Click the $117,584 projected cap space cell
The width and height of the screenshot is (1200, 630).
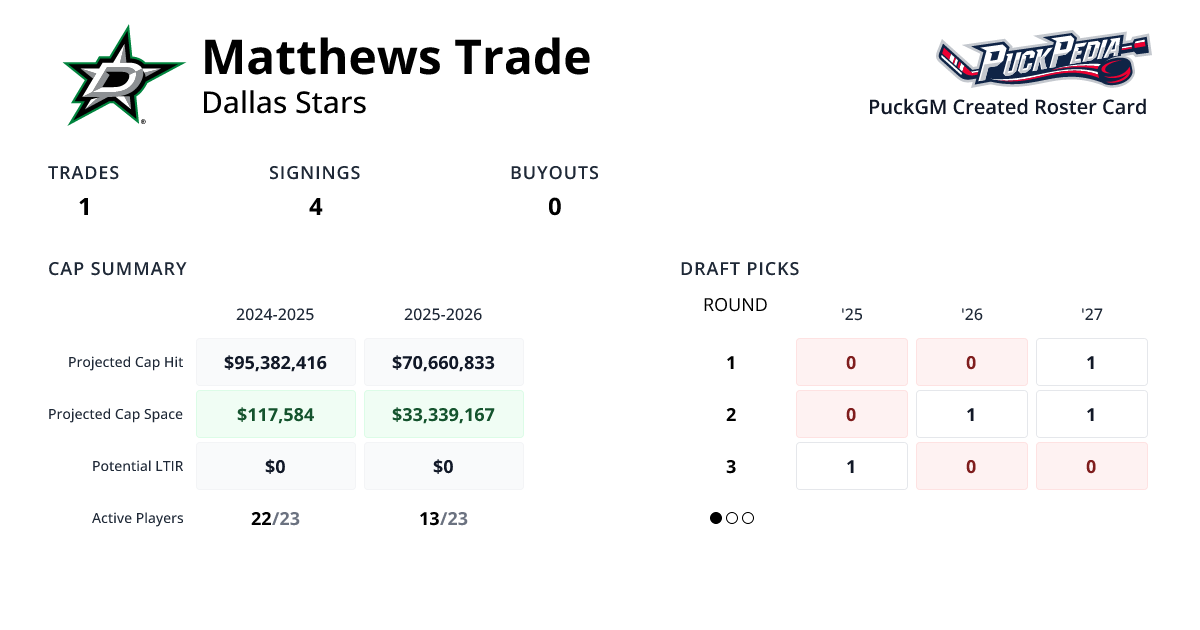pos(276,414)
